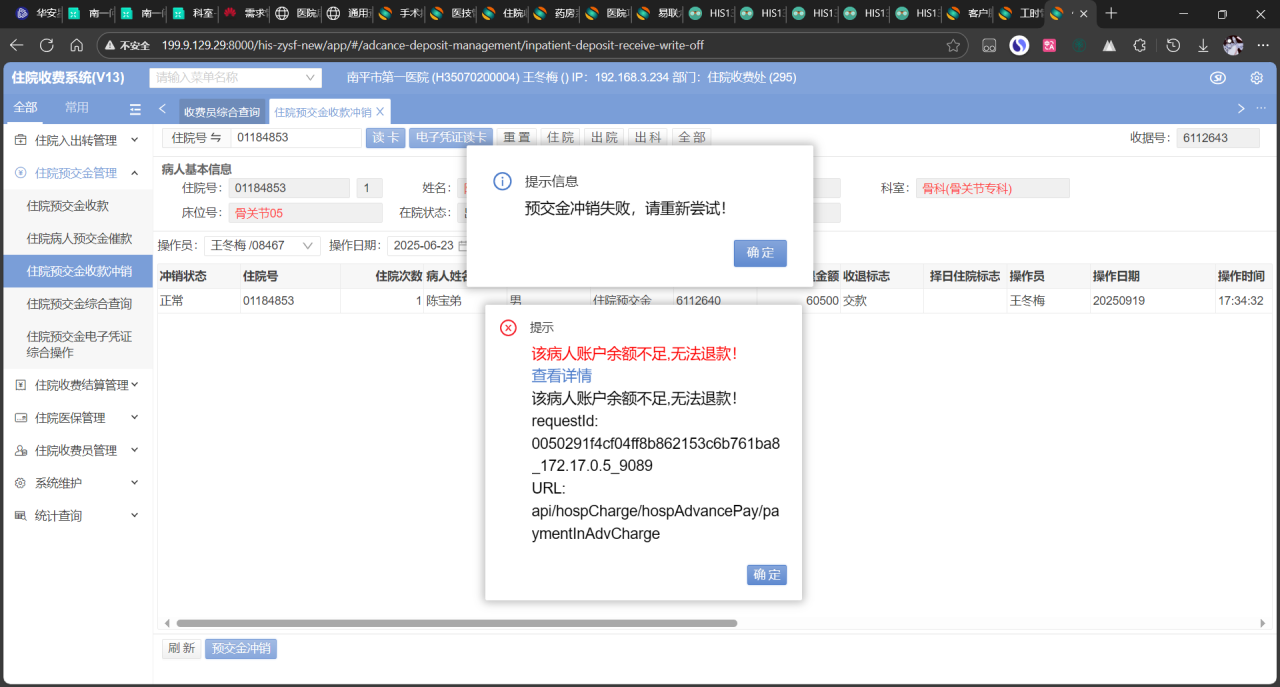Close the 住院预交金收款冲销 tab
Screen dimensions: 1280x687
click(380, 112)
